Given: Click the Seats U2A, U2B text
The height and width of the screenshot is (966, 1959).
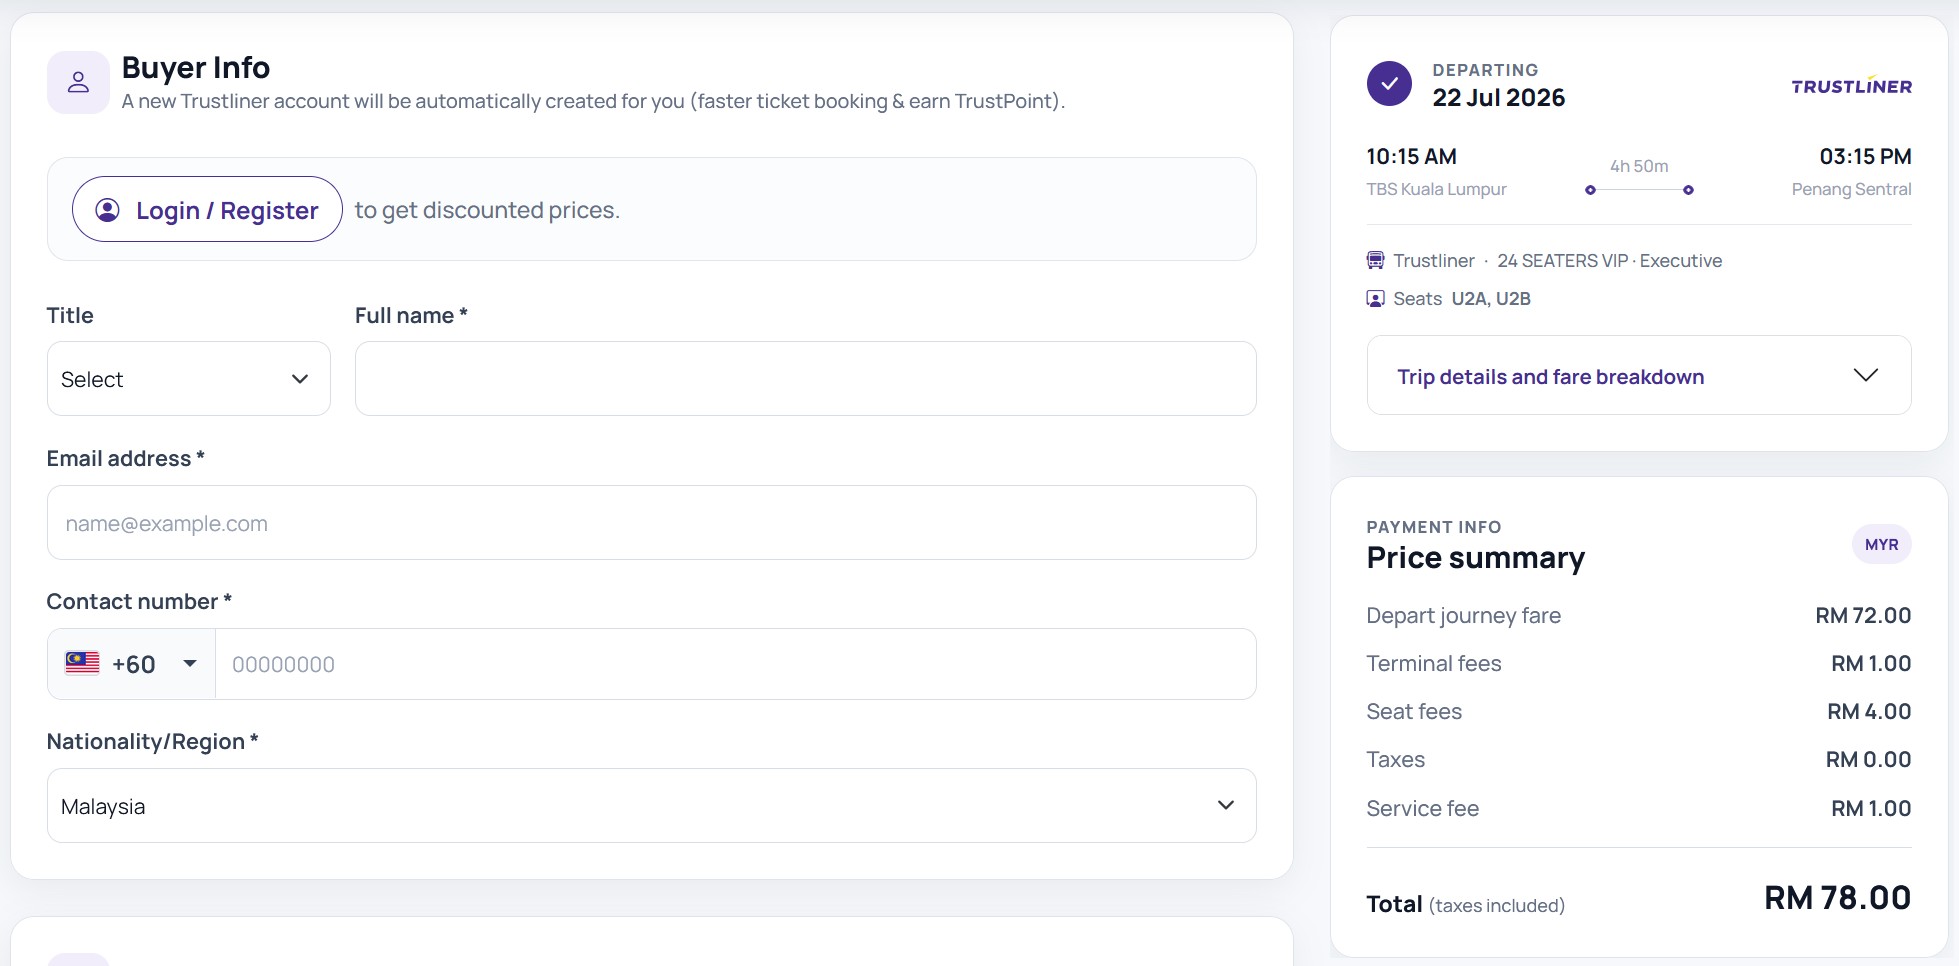Looking at the screenshot, I should [x=1462, y=299].
